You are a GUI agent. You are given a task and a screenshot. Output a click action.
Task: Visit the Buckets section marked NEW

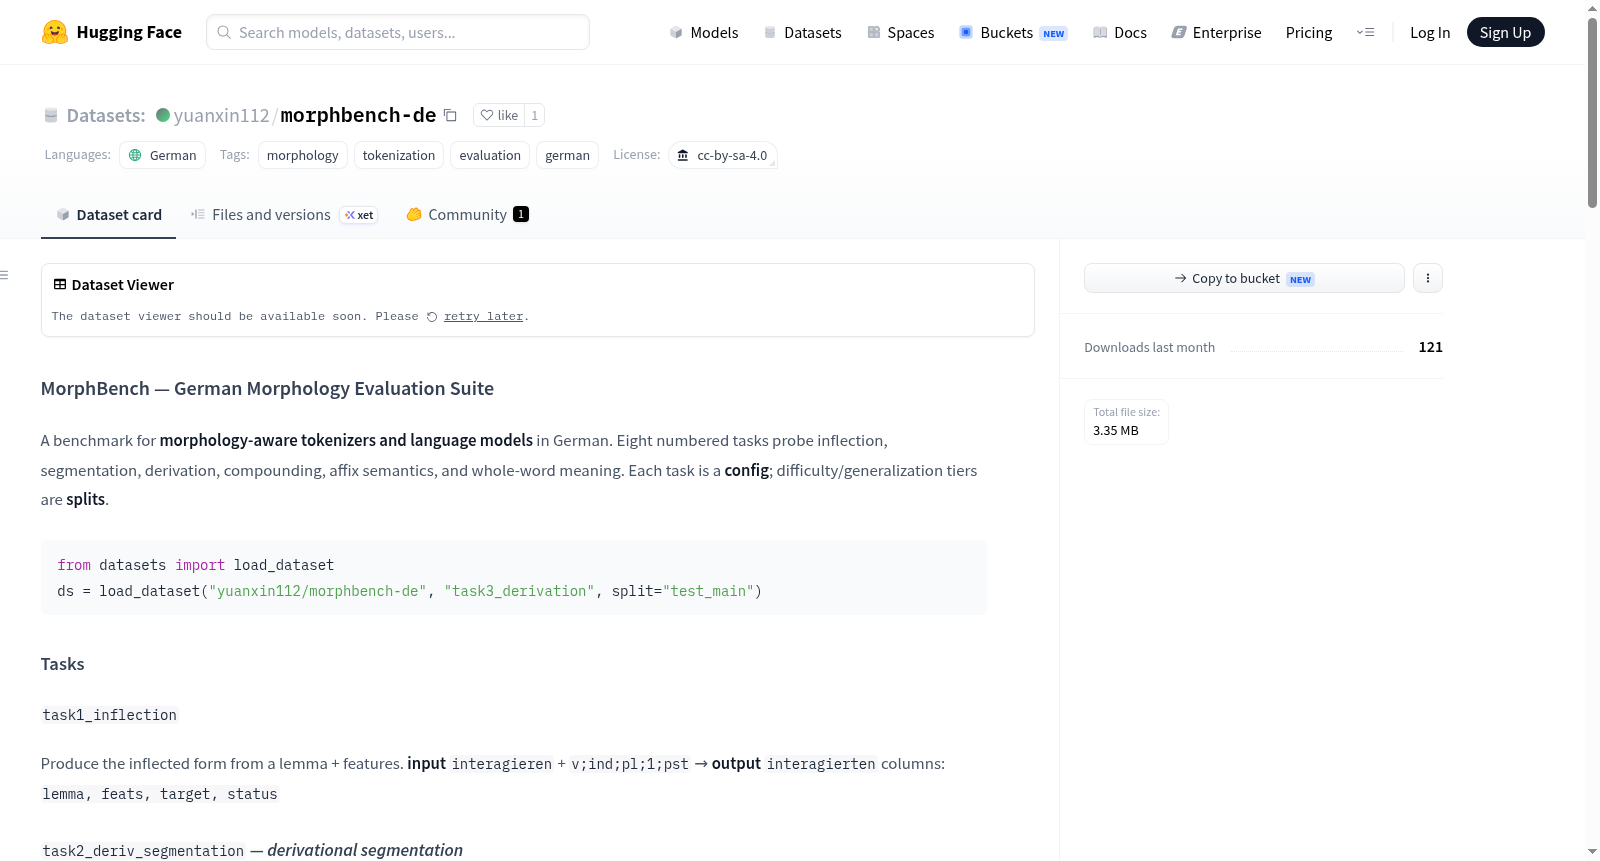click(1014, 33)
